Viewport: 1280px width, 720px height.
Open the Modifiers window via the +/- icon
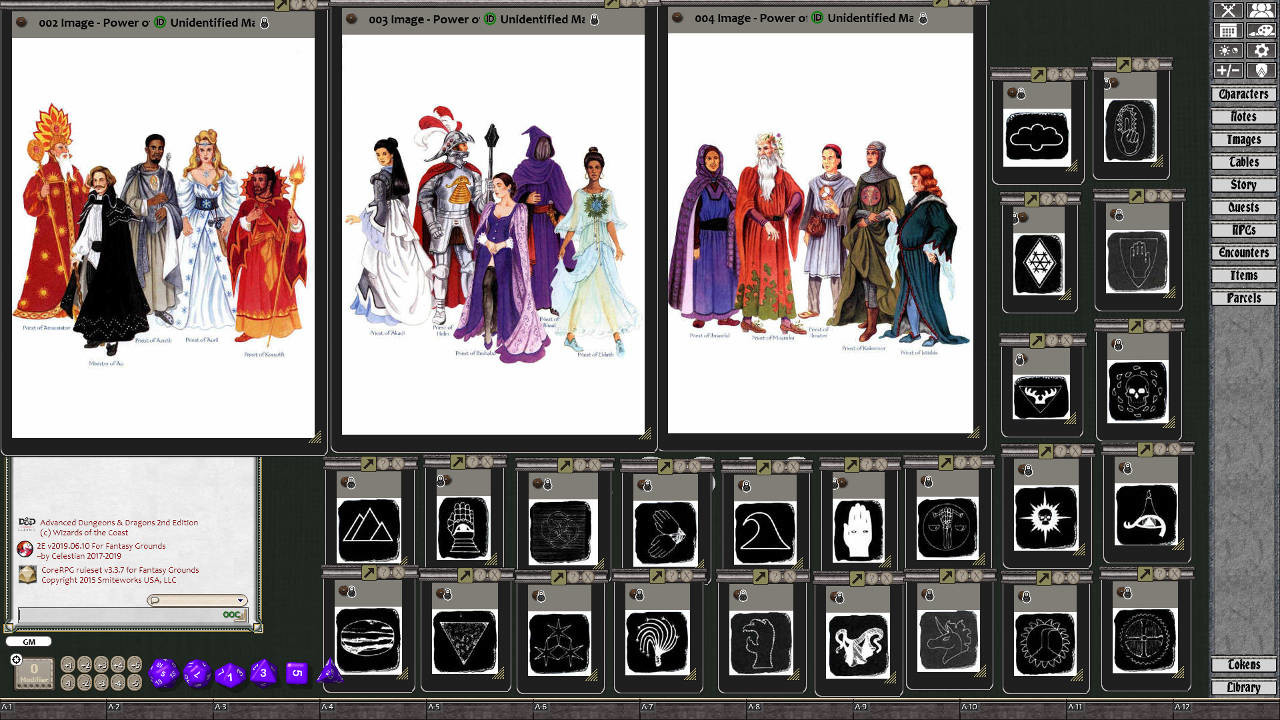click(1228, 70)
